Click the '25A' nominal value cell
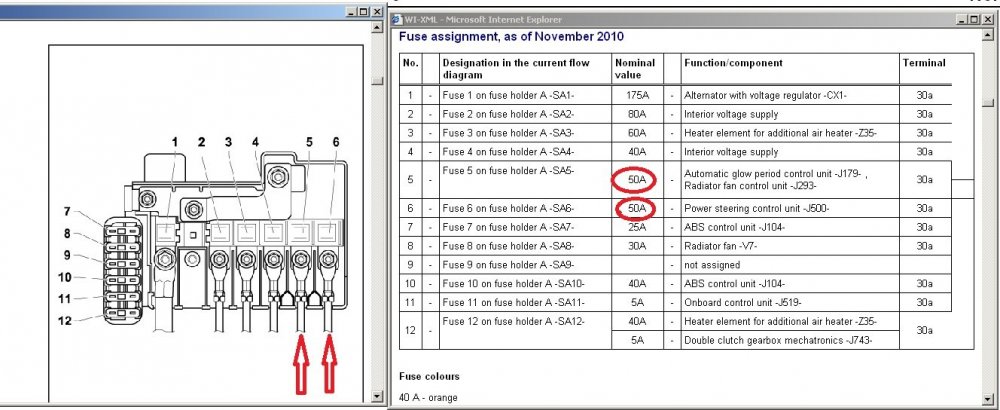Image resolution: width=1000 pixels, height=410 pixels. 636,227
